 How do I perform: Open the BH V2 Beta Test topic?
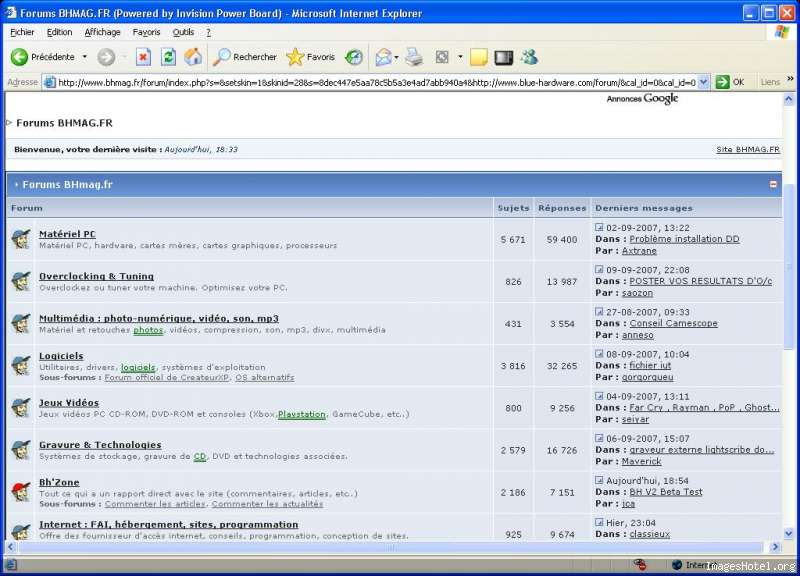point(666,492)
